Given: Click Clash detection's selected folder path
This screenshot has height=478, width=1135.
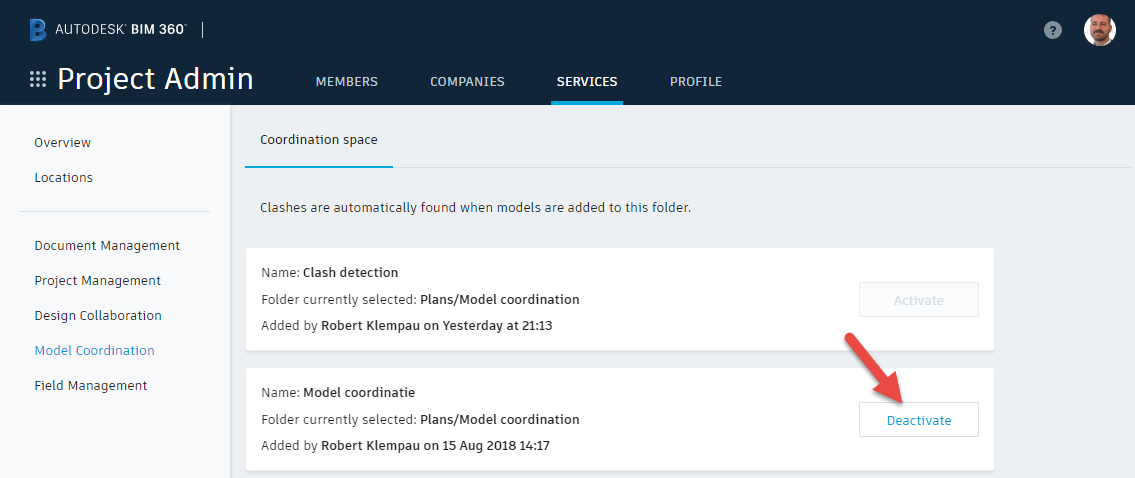Looking at the screenshot, I should tap(499, 299).
